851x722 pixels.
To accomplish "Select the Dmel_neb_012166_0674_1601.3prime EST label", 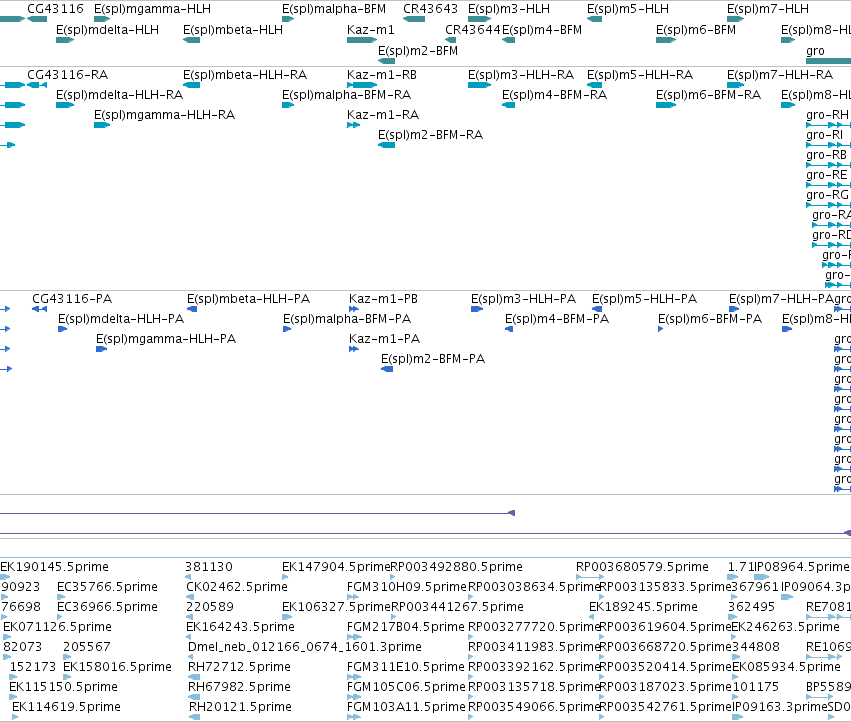I will [304, 647].
